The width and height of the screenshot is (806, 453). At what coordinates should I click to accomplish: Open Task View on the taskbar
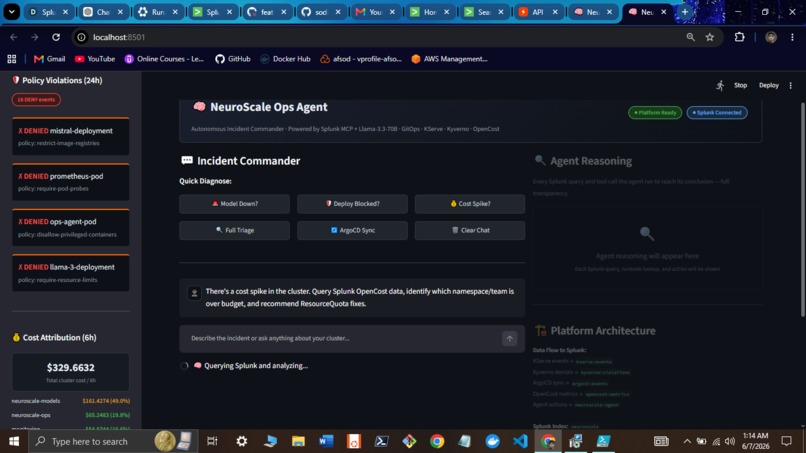click(212, 441)
